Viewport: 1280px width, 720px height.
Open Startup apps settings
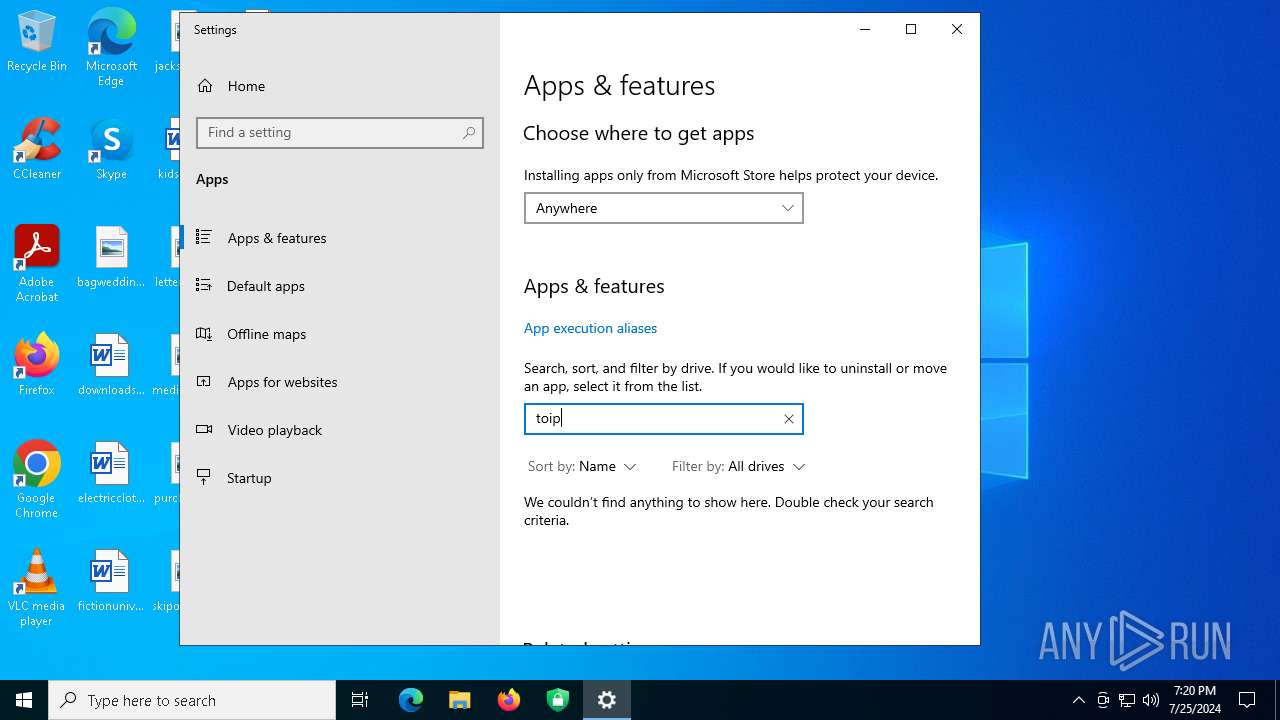340,478
